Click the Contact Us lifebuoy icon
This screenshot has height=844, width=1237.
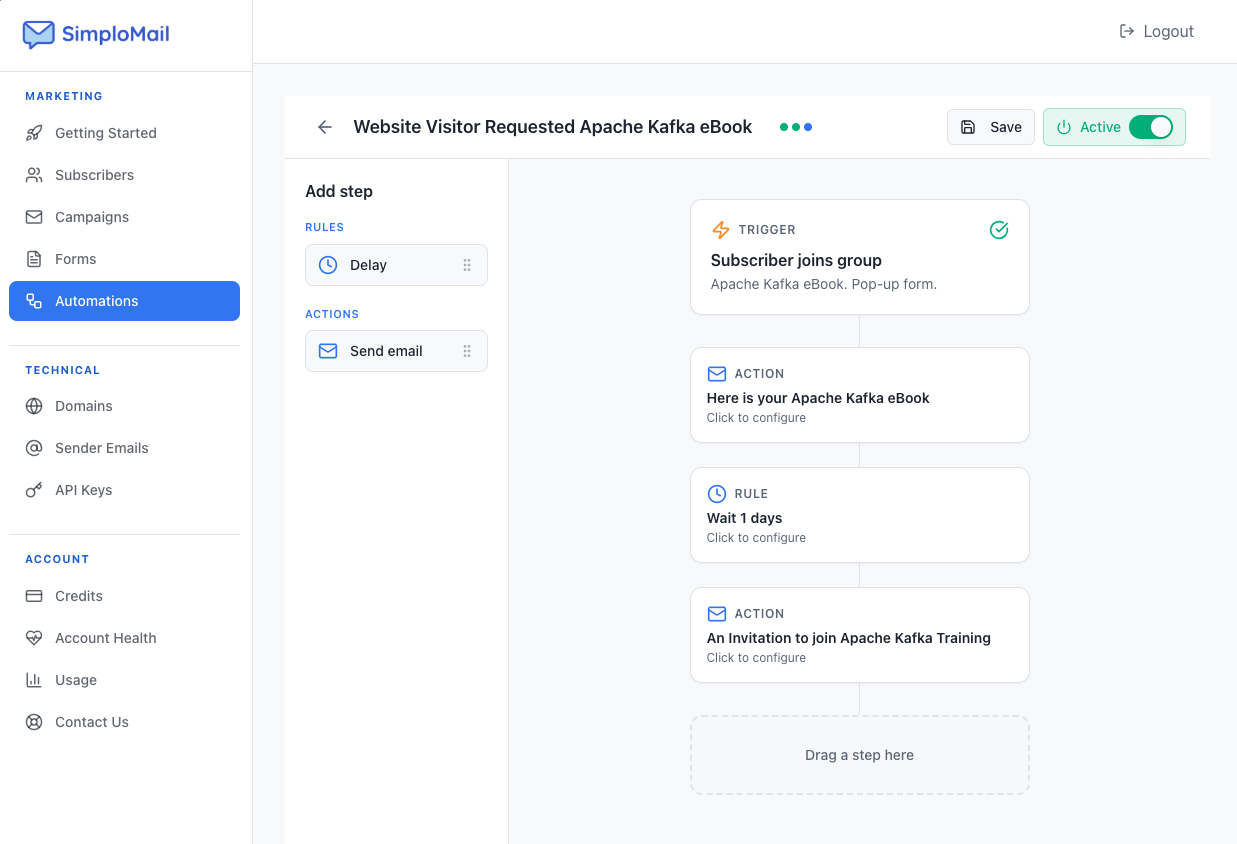click(x=34, y=722)
